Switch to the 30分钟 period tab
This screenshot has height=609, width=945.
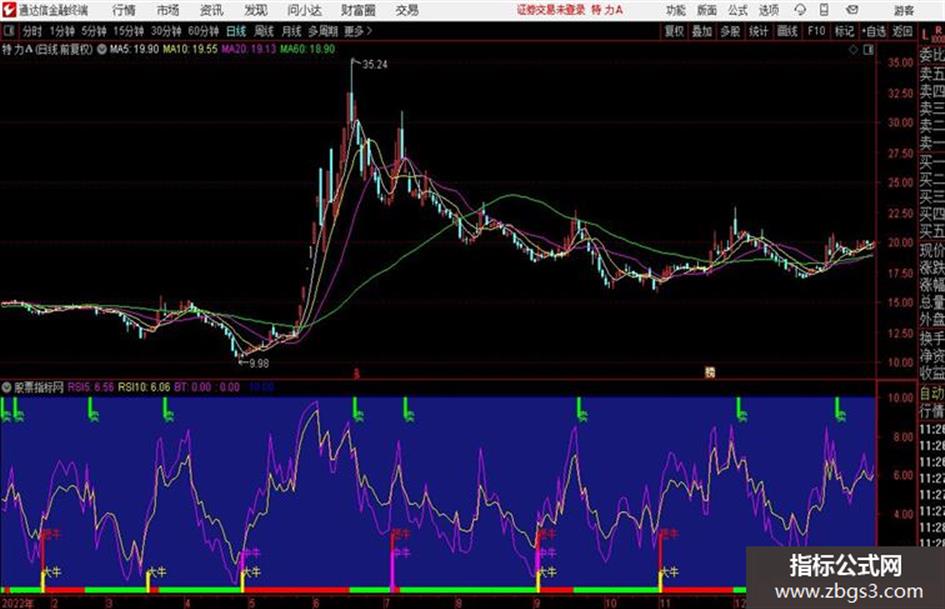[166, 31]
